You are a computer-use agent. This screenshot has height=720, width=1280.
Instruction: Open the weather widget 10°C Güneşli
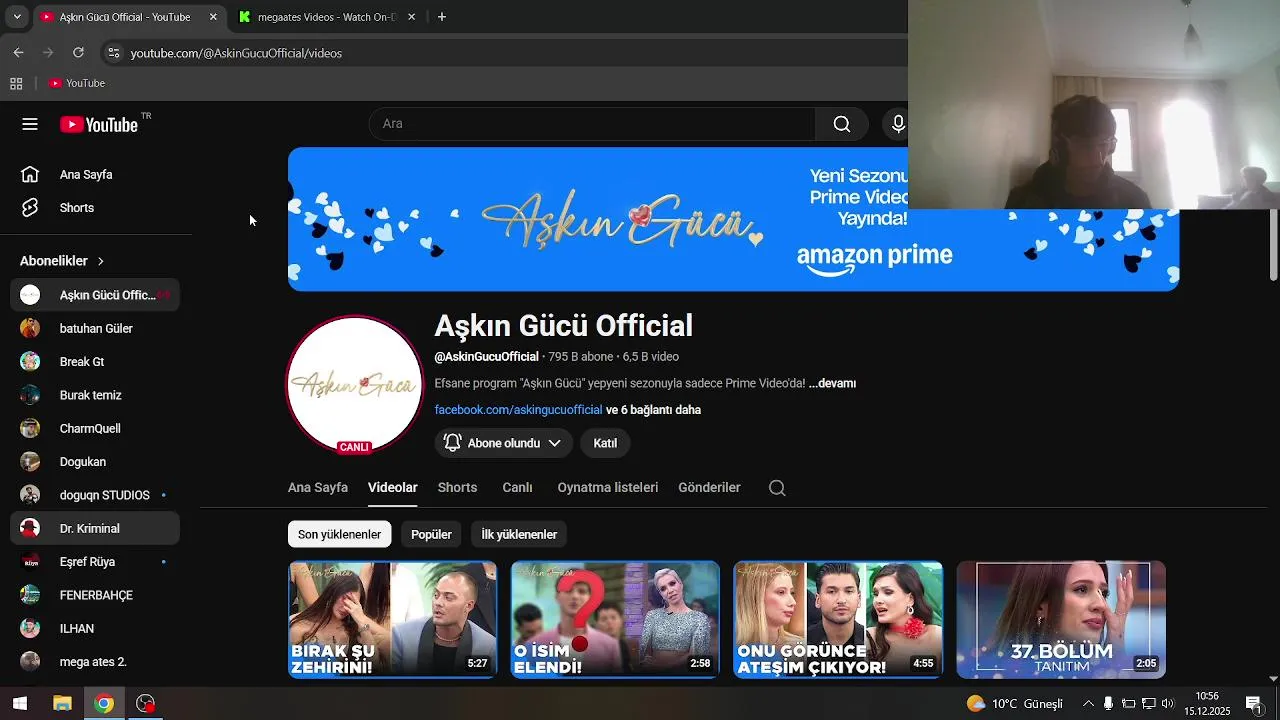point(1015,704)
